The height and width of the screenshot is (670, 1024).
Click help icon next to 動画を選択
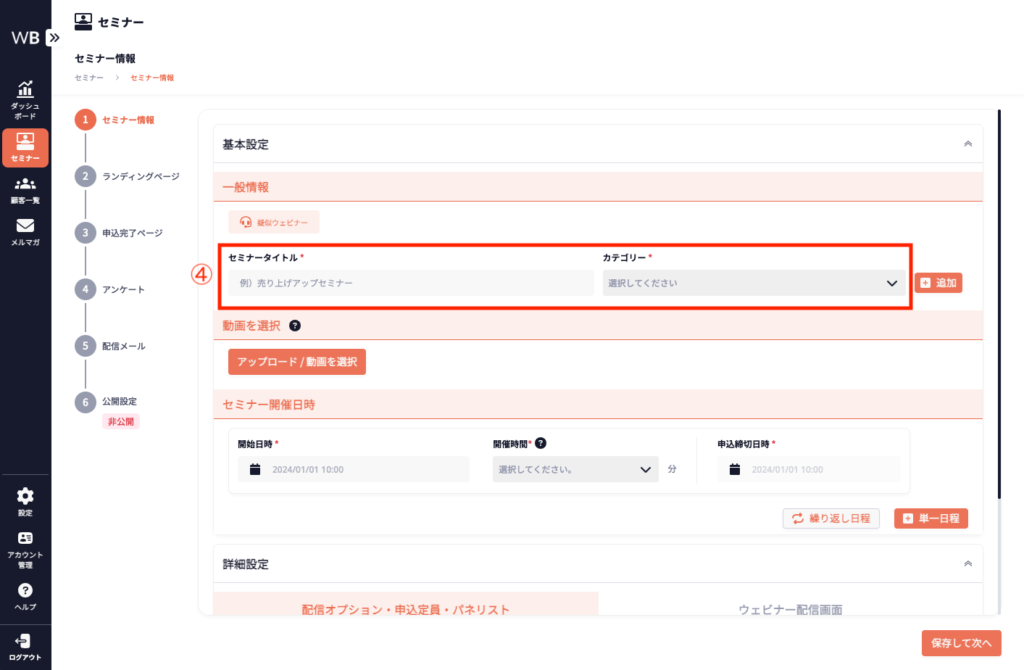click(295, 326)
